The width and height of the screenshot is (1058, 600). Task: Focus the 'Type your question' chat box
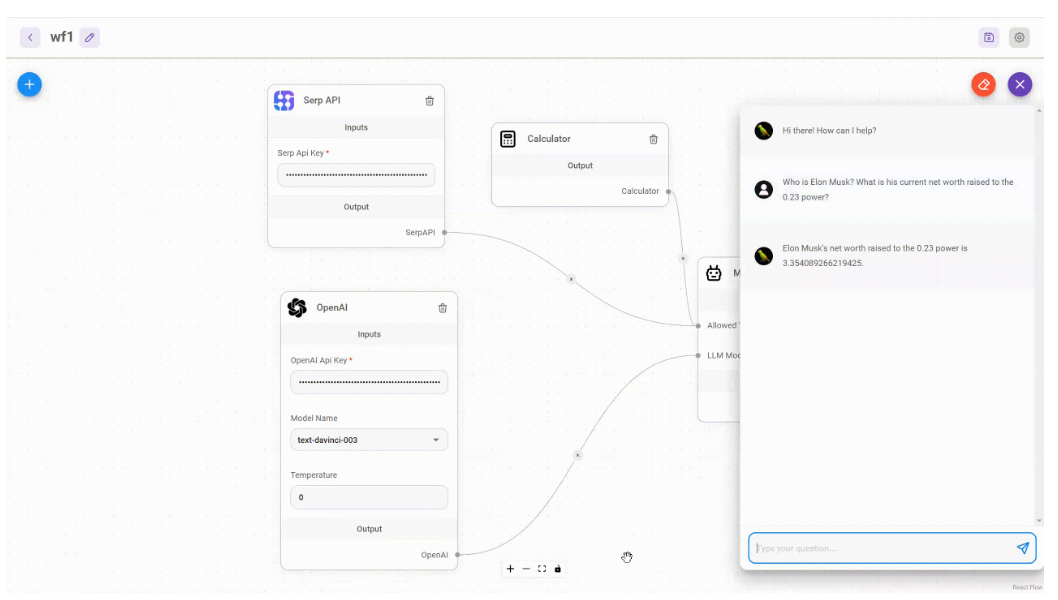coord(880,548)
